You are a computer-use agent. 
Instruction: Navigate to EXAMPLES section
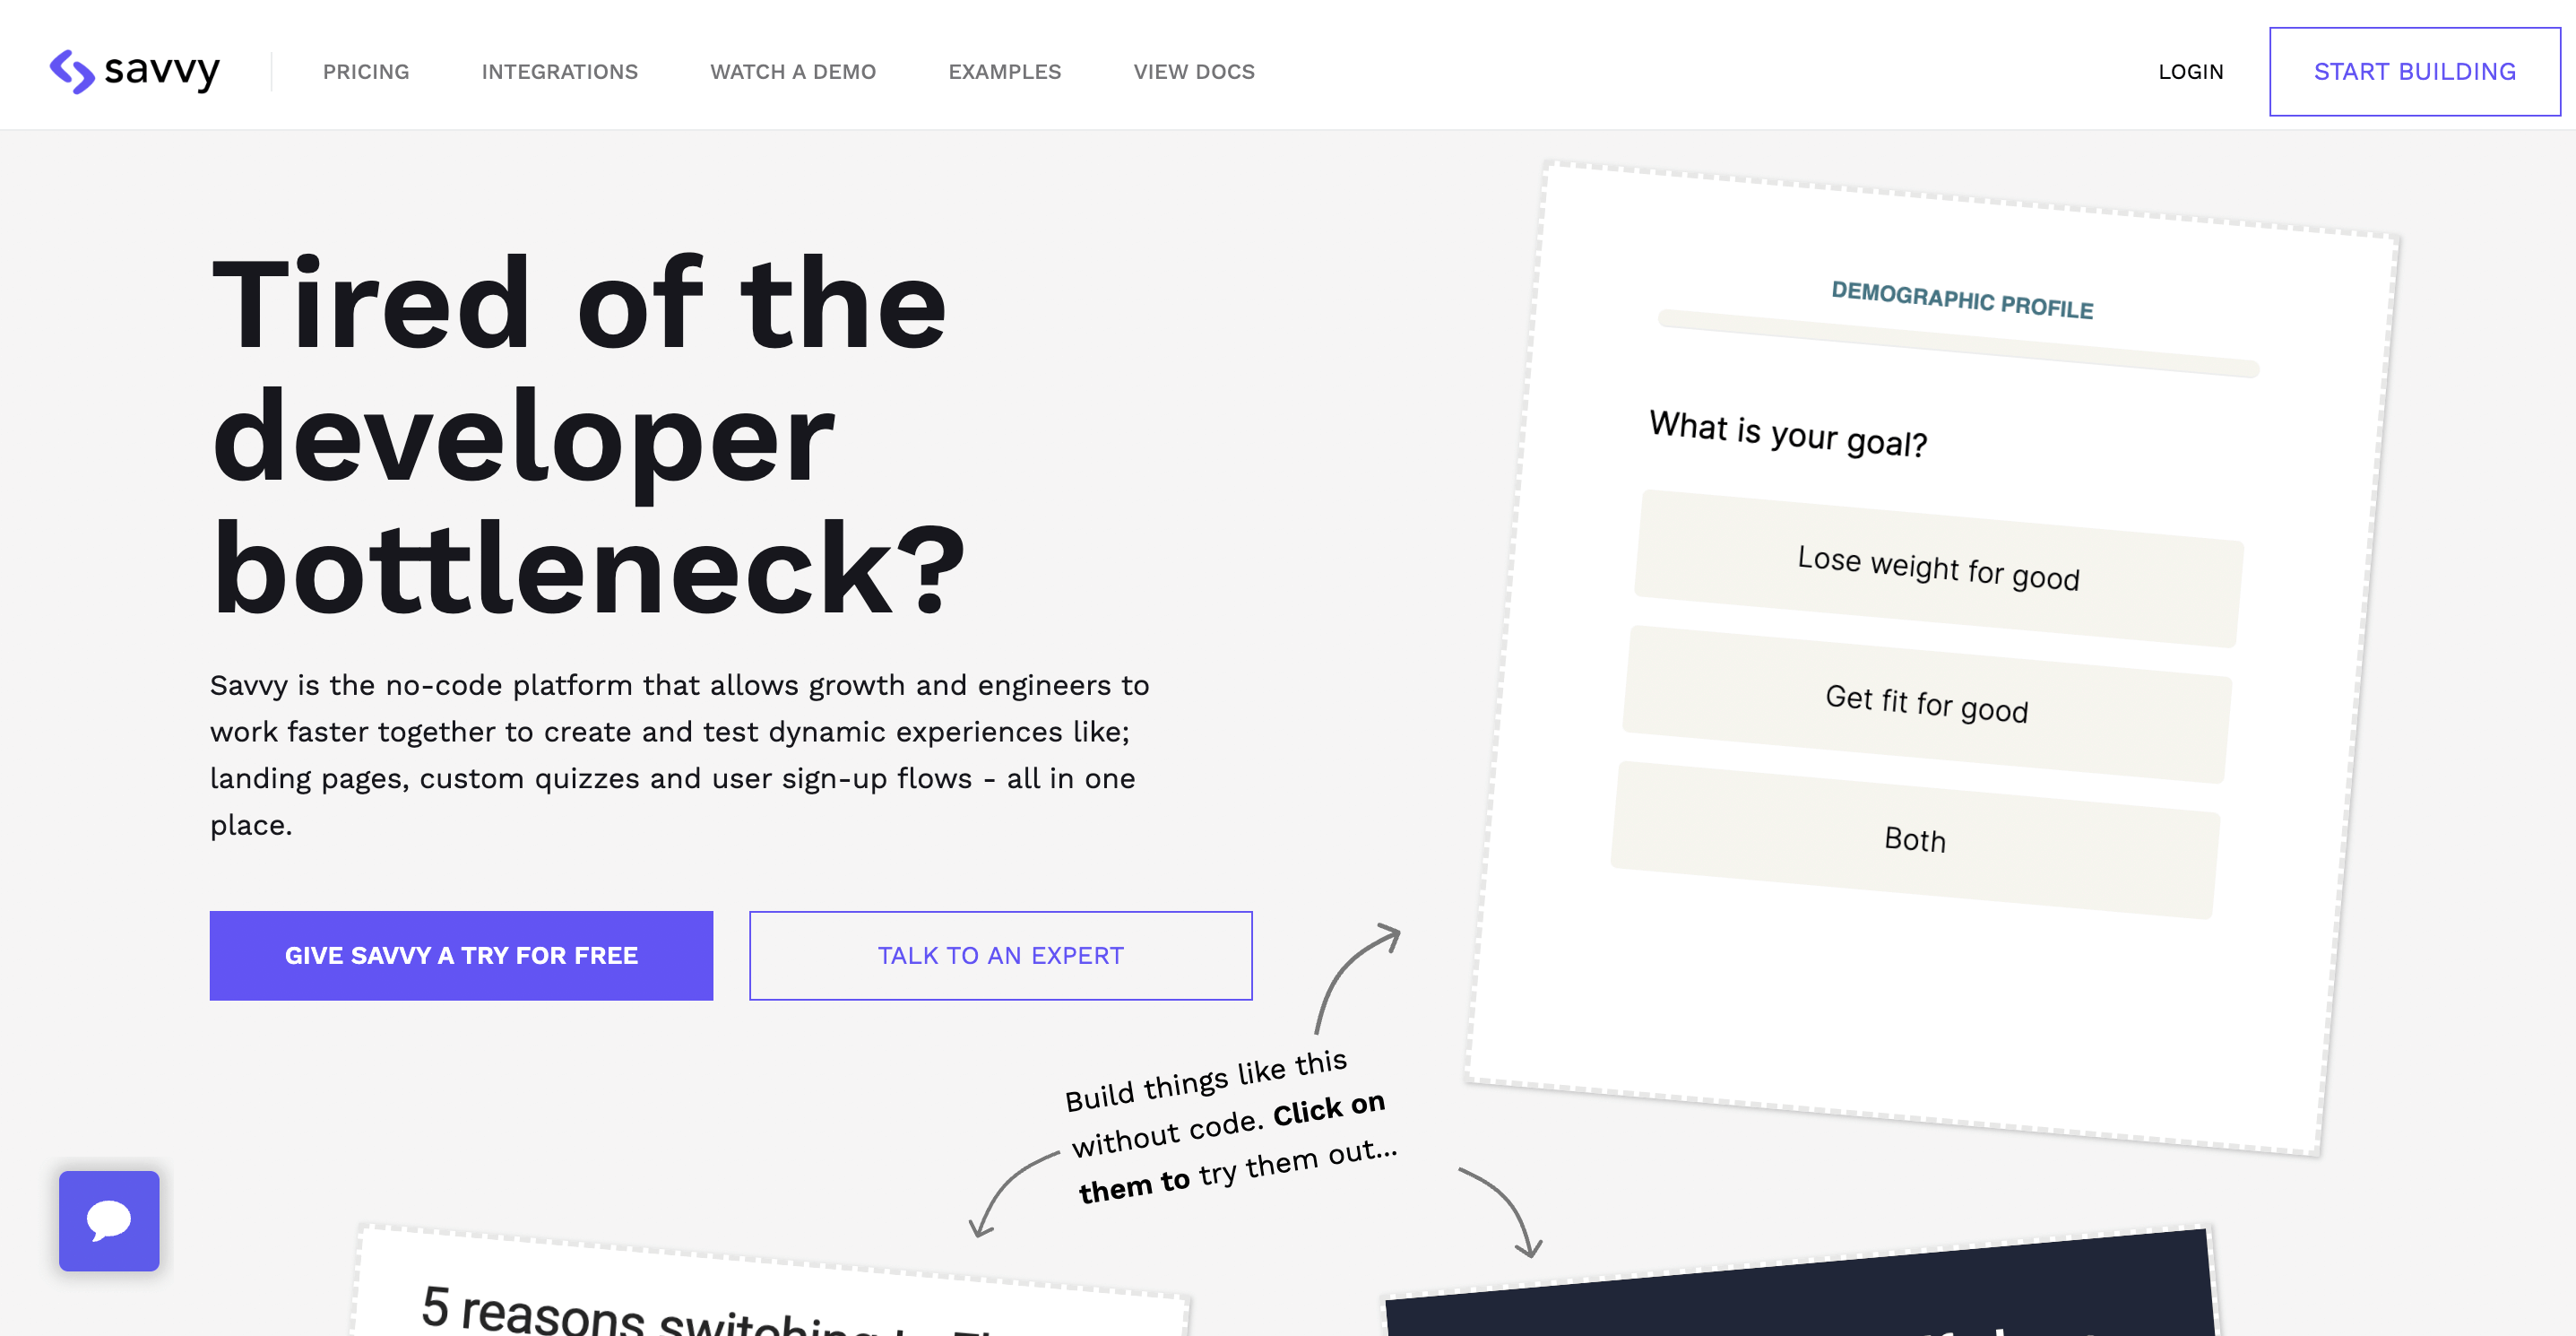1005,72
